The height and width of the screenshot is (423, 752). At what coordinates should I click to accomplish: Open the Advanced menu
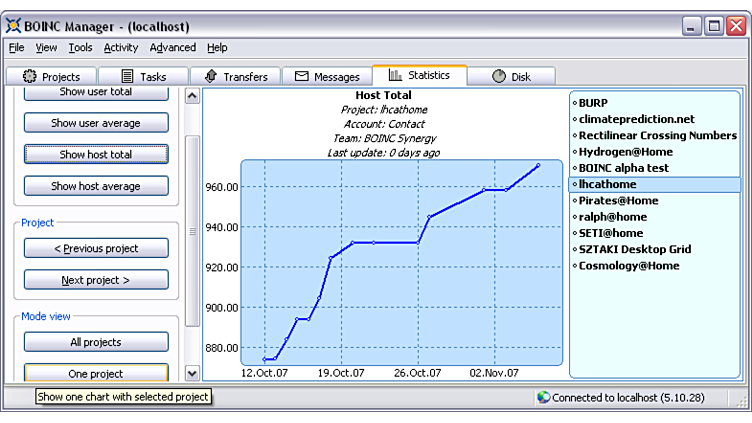(x=173, y=48)
